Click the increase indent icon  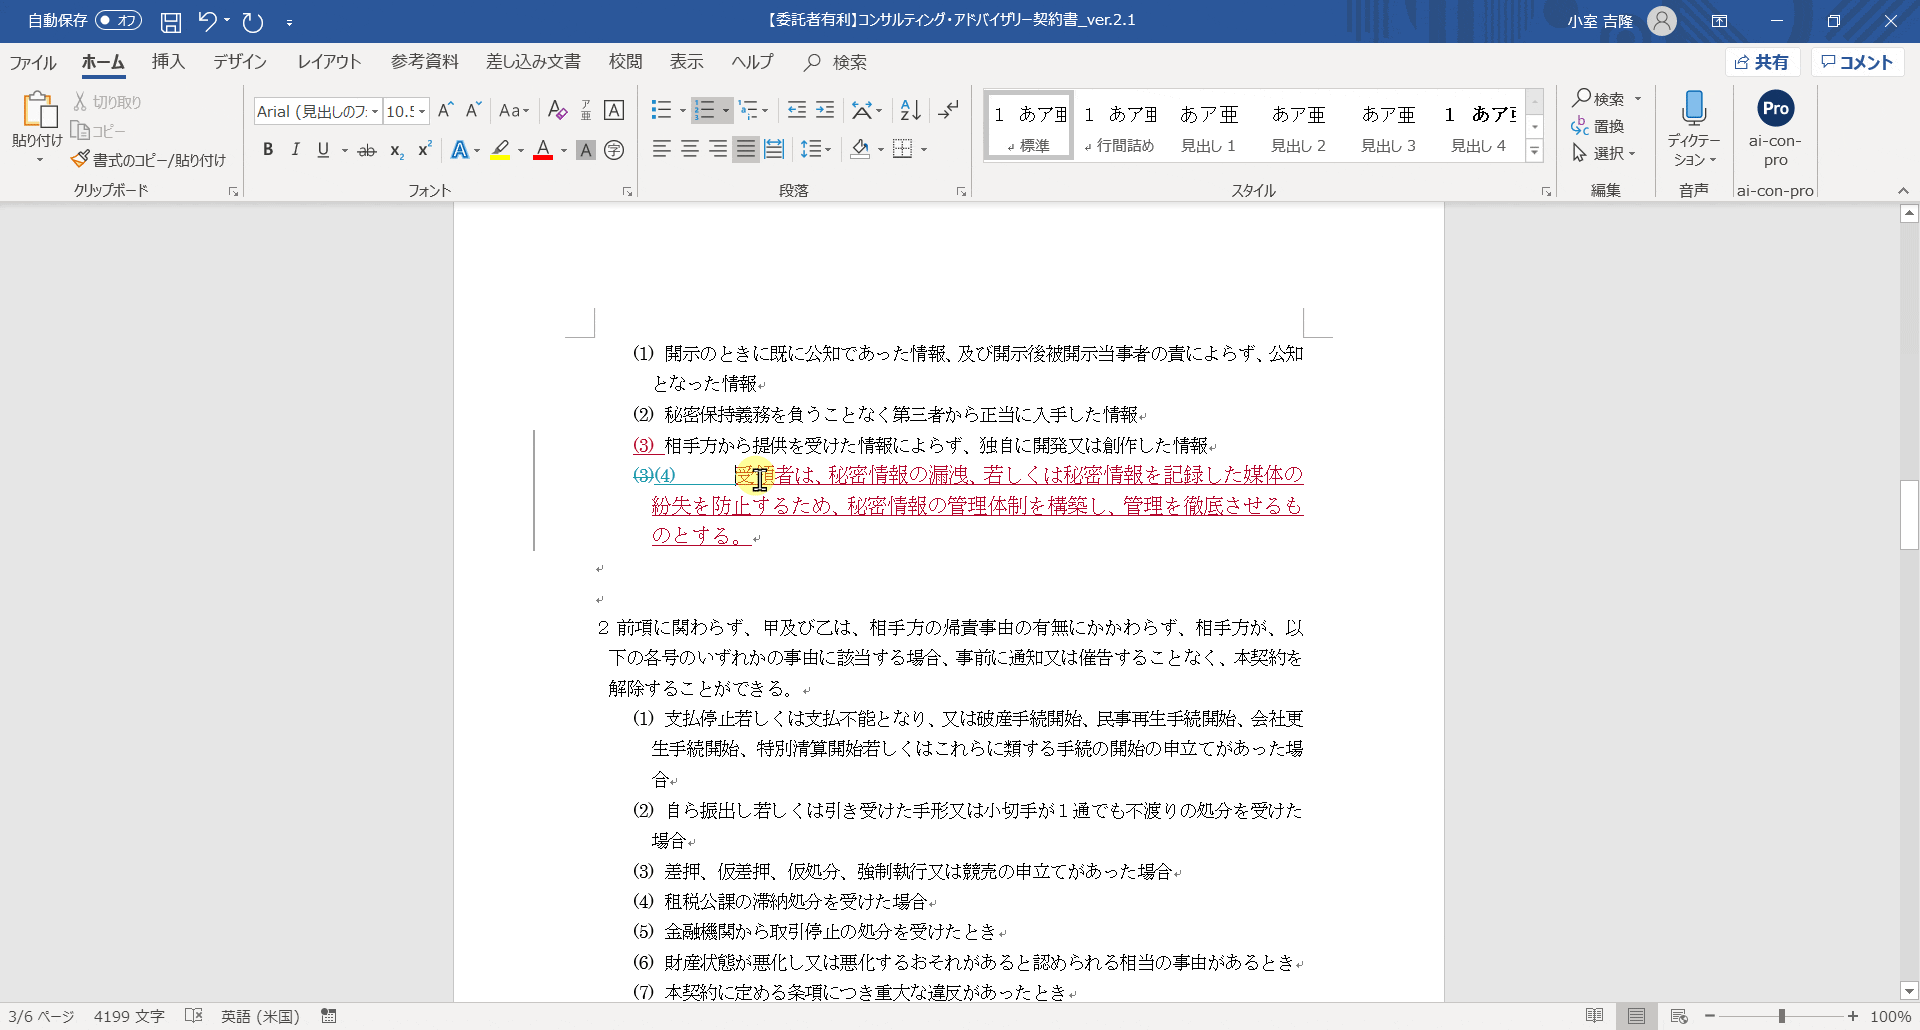point(825,110)
